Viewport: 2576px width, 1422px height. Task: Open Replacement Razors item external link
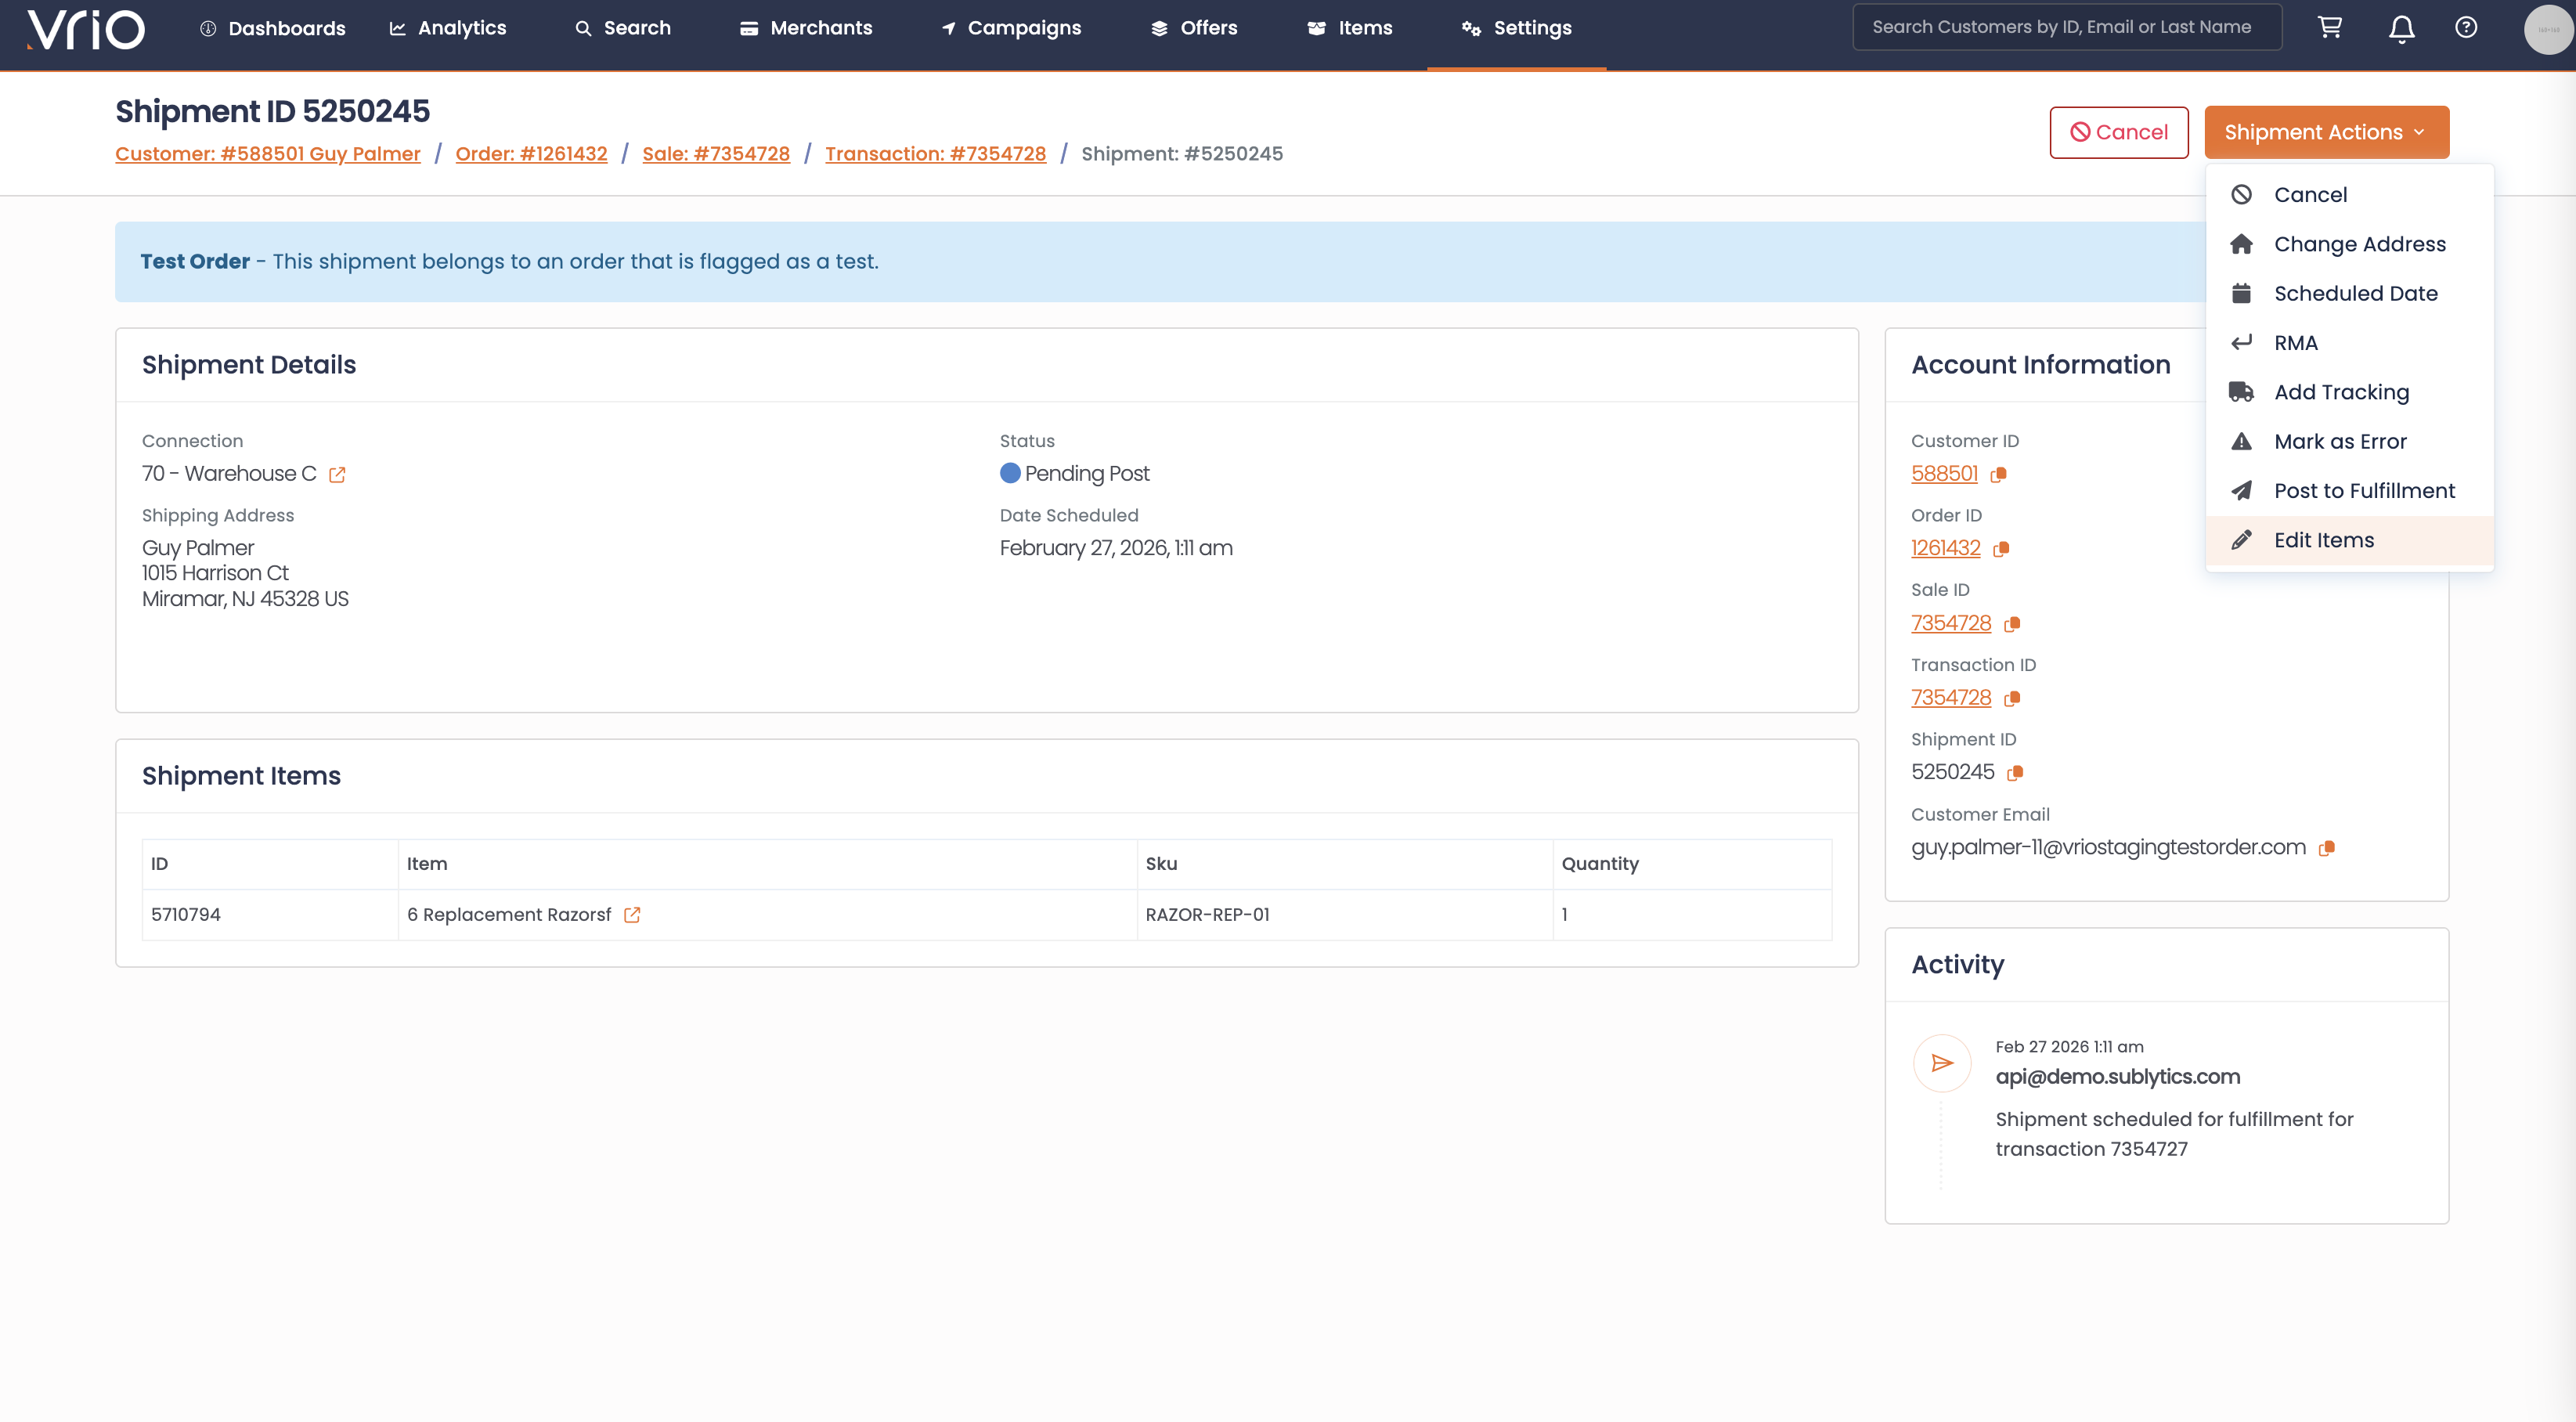click(x=632, y=915)
